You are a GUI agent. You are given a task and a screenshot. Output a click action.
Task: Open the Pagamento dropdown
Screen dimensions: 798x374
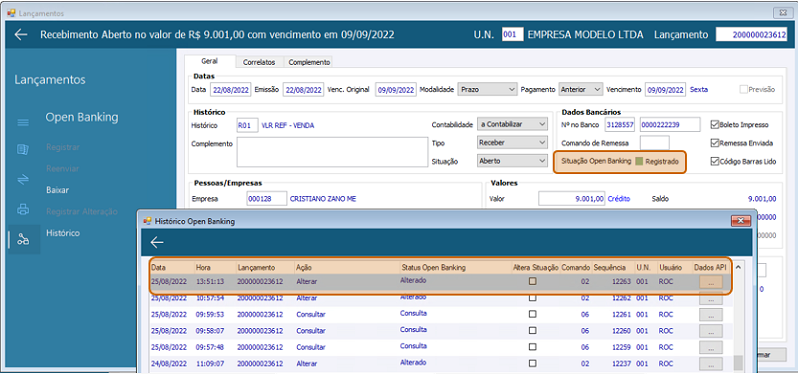tap(581, 89)
